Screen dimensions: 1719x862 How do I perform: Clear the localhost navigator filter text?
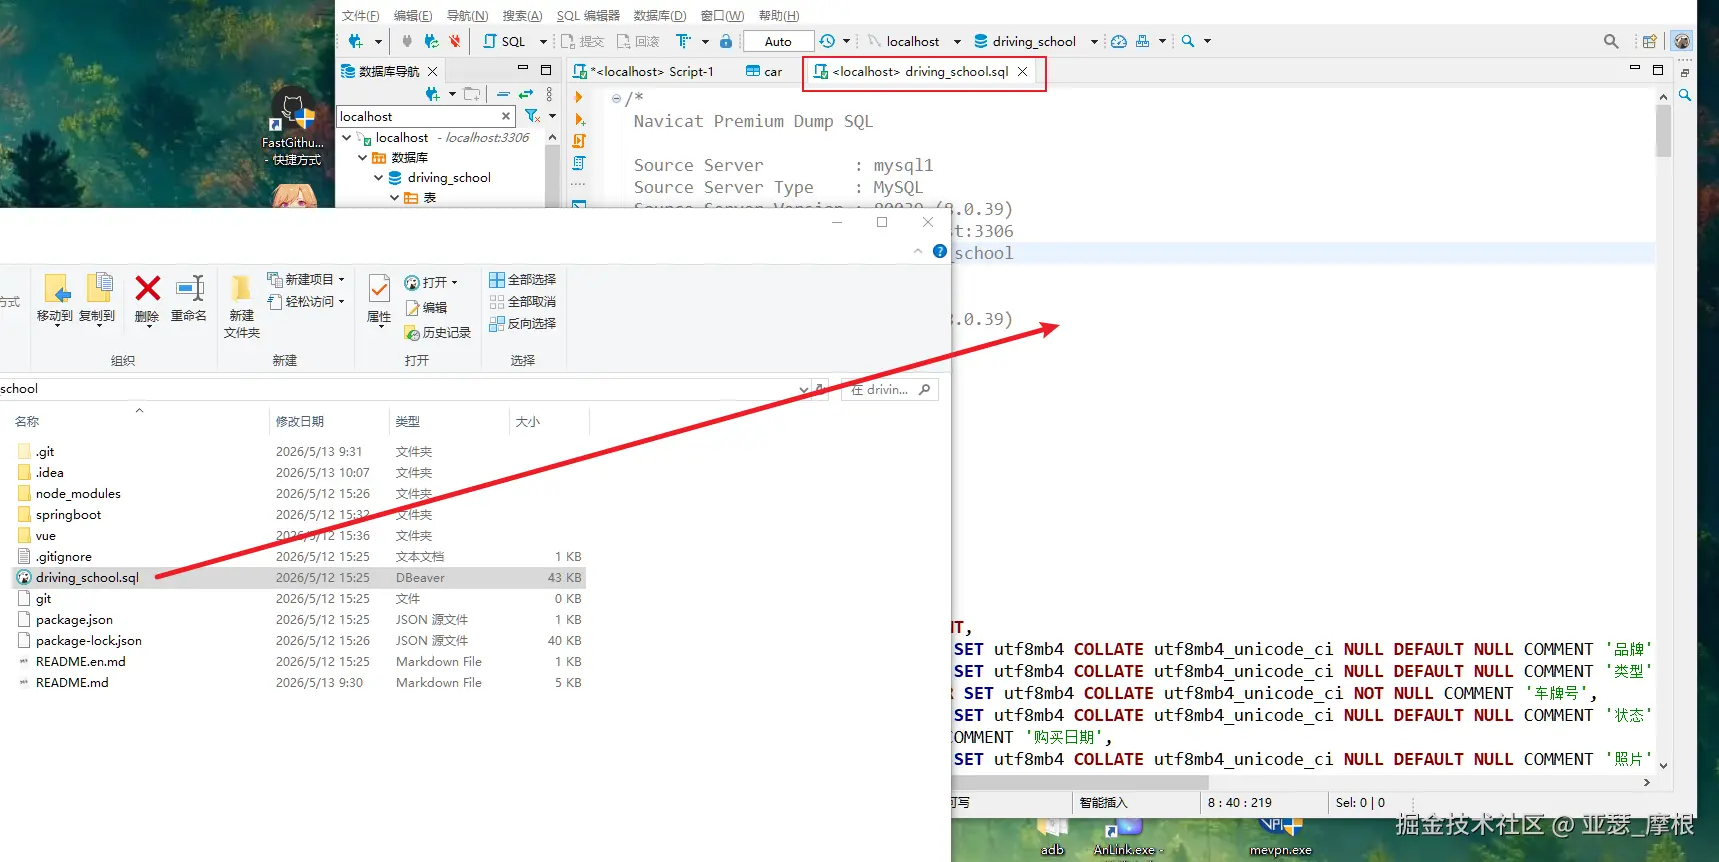[x=506, y=116]
